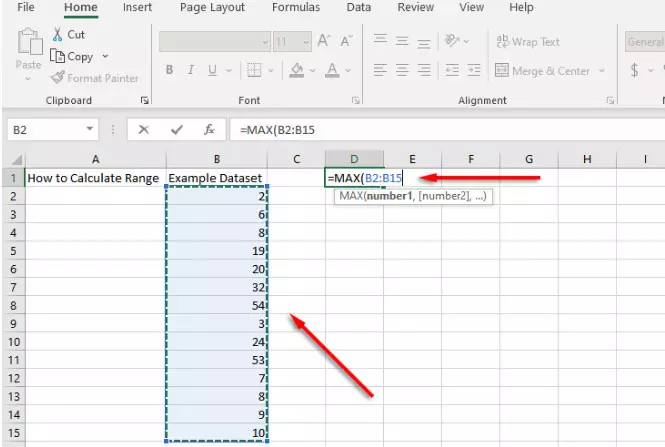Screen dimensions: 665x447
Task: Open Insert Function fx dialog
Action: (210, 129)
